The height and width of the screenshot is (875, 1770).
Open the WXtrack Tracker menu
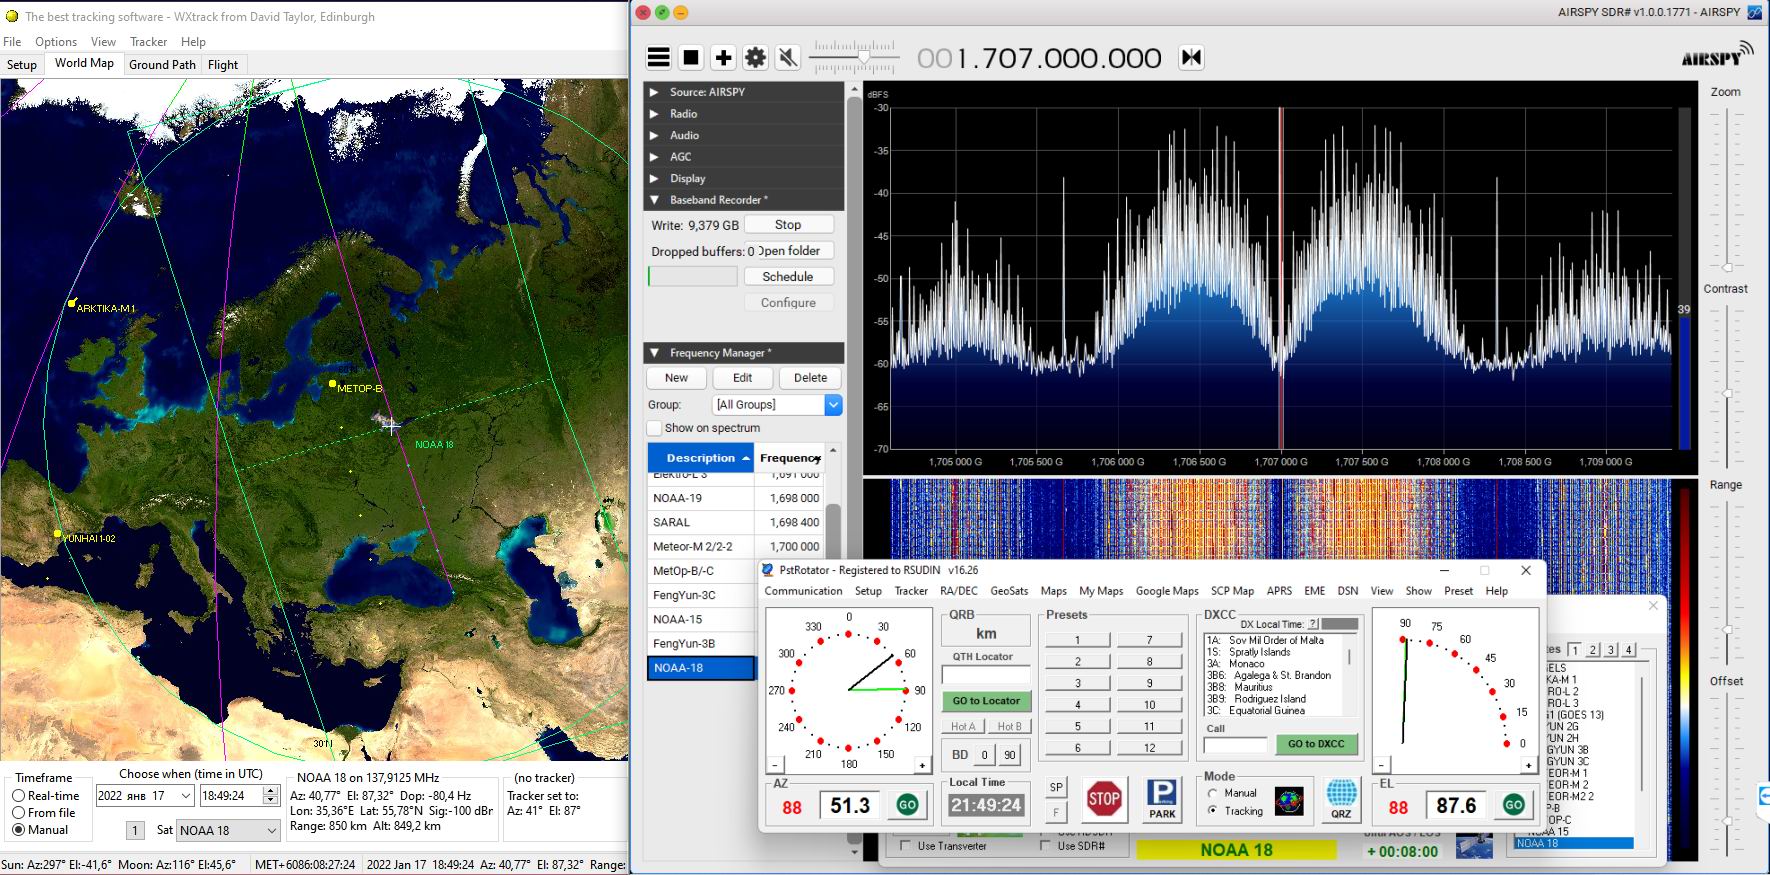(x=148, y=42)
